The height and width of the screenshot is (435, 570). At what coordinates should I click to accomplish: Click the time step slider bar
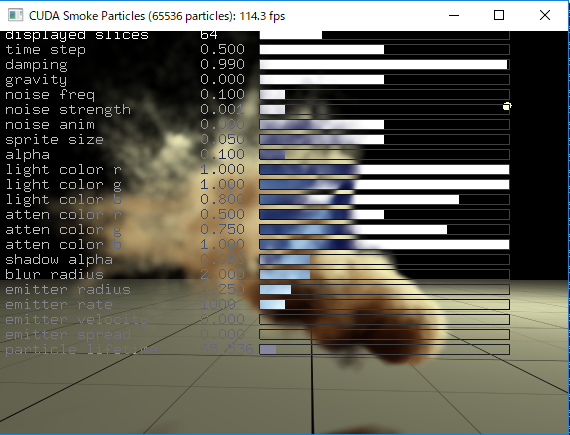pyautogui.click(x=385, y=50)
